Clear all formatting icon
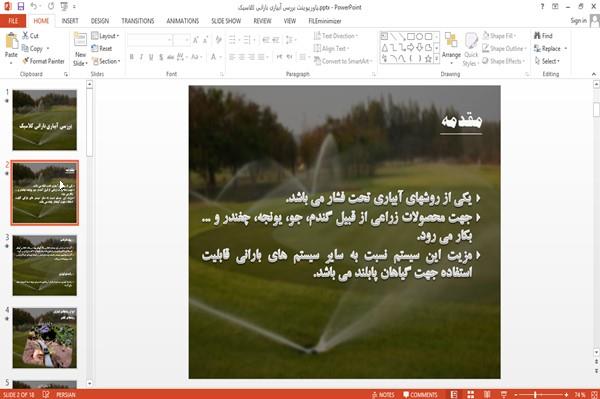This screenshot has width=600, height=399. point(218,40)
